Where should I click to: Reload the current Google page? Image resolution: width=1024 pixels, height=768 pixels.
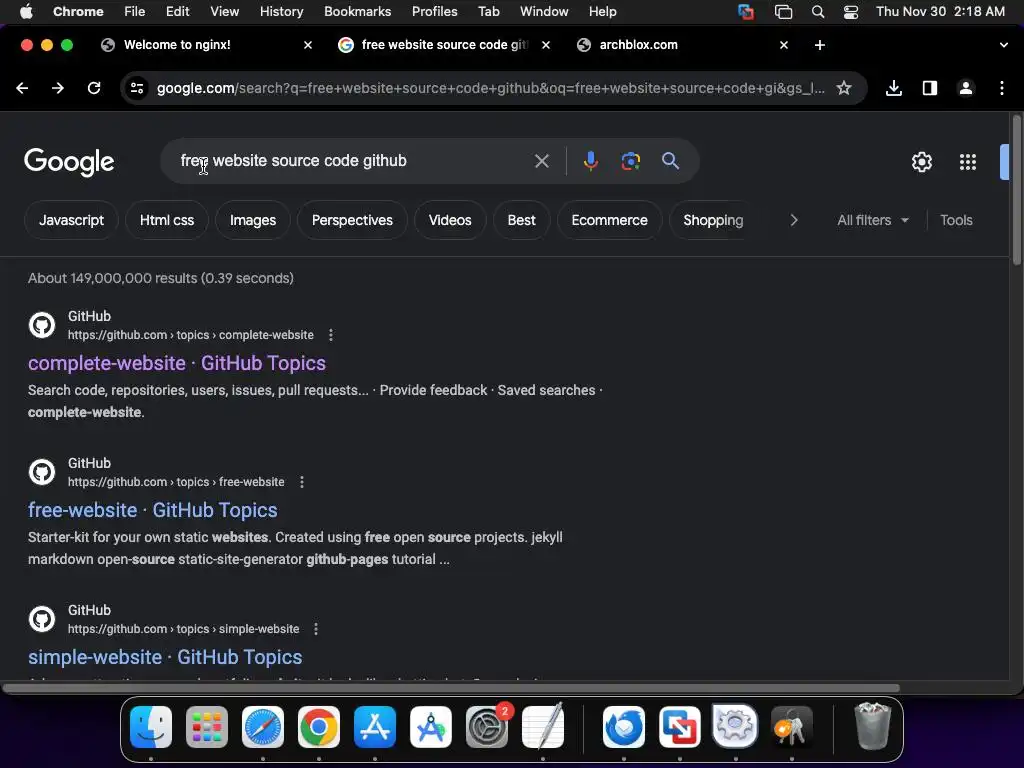[94, 88]
